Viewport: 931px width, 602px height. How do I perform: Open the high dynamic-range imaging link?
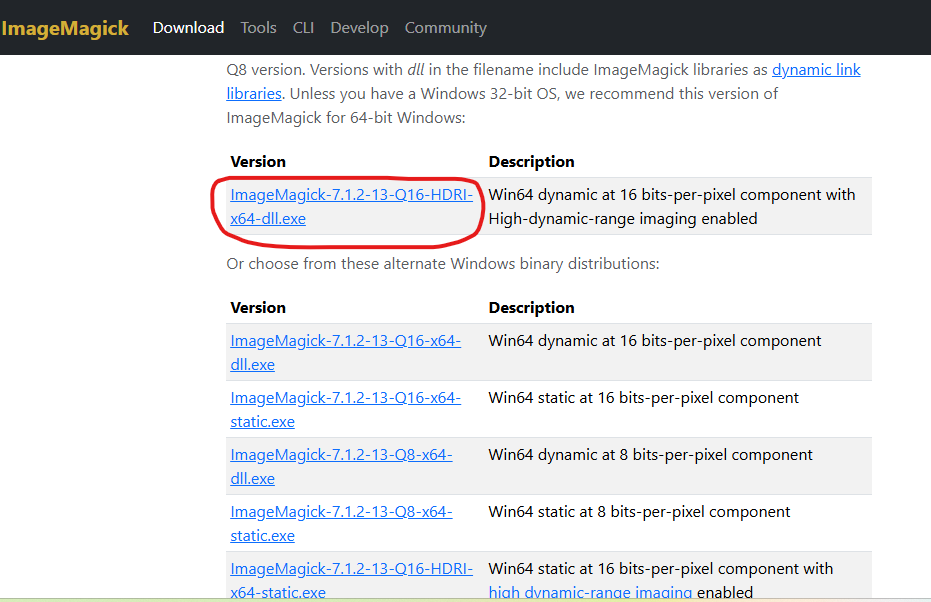590,592
